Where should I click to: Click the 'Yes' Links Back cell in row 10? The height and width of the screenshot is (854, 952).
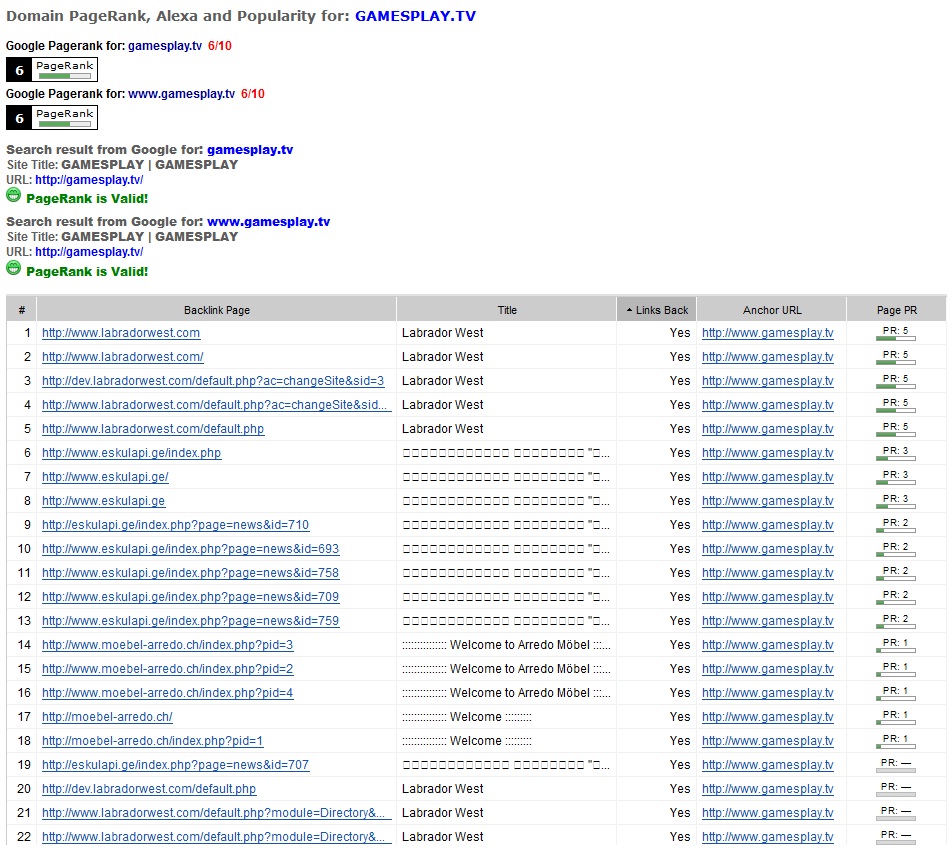679,549
